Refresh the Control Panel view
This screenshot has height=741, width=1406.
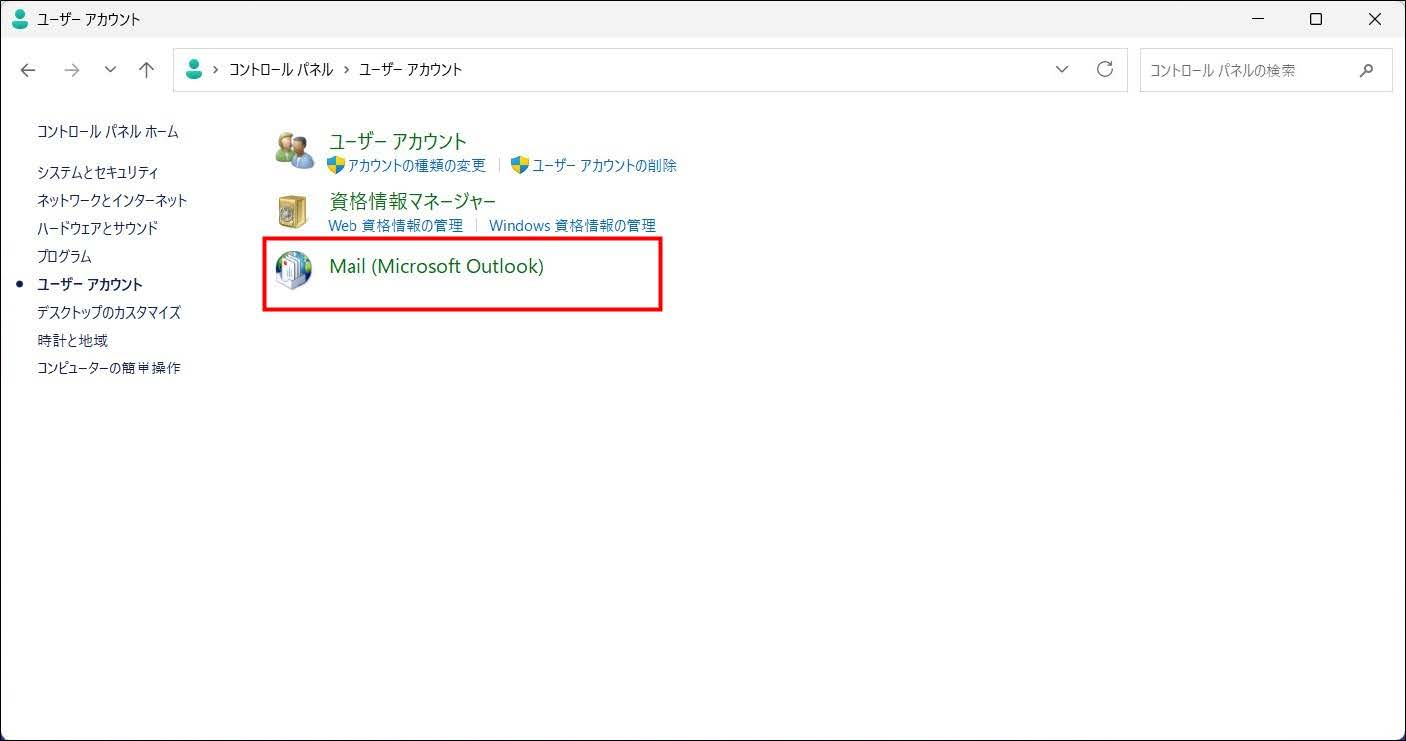pos(1105,70)
